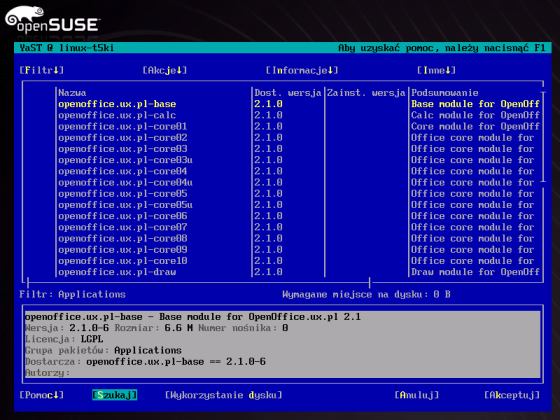Screen dimensions: 560x420
Task: Click the F1 help hint text
Action: (x=442, y=48)
